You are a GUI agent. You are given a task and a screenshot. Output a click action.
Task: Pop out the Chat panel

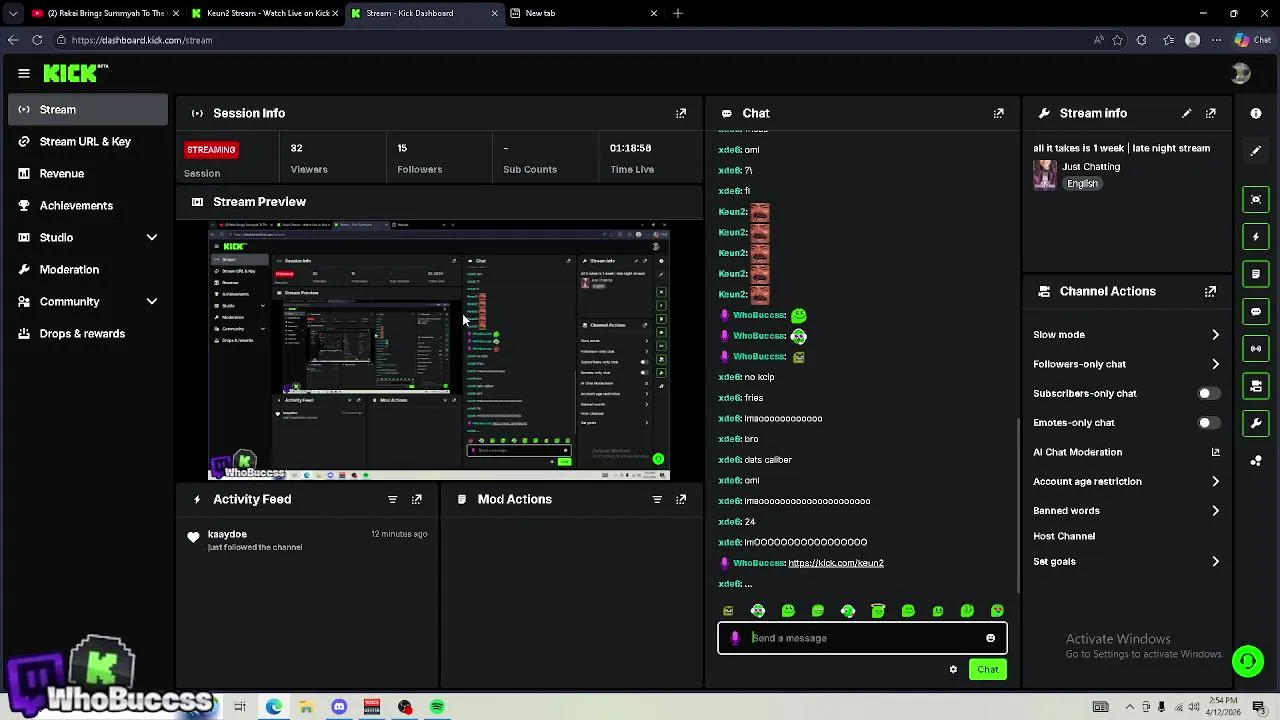click(x=998, y=114)
